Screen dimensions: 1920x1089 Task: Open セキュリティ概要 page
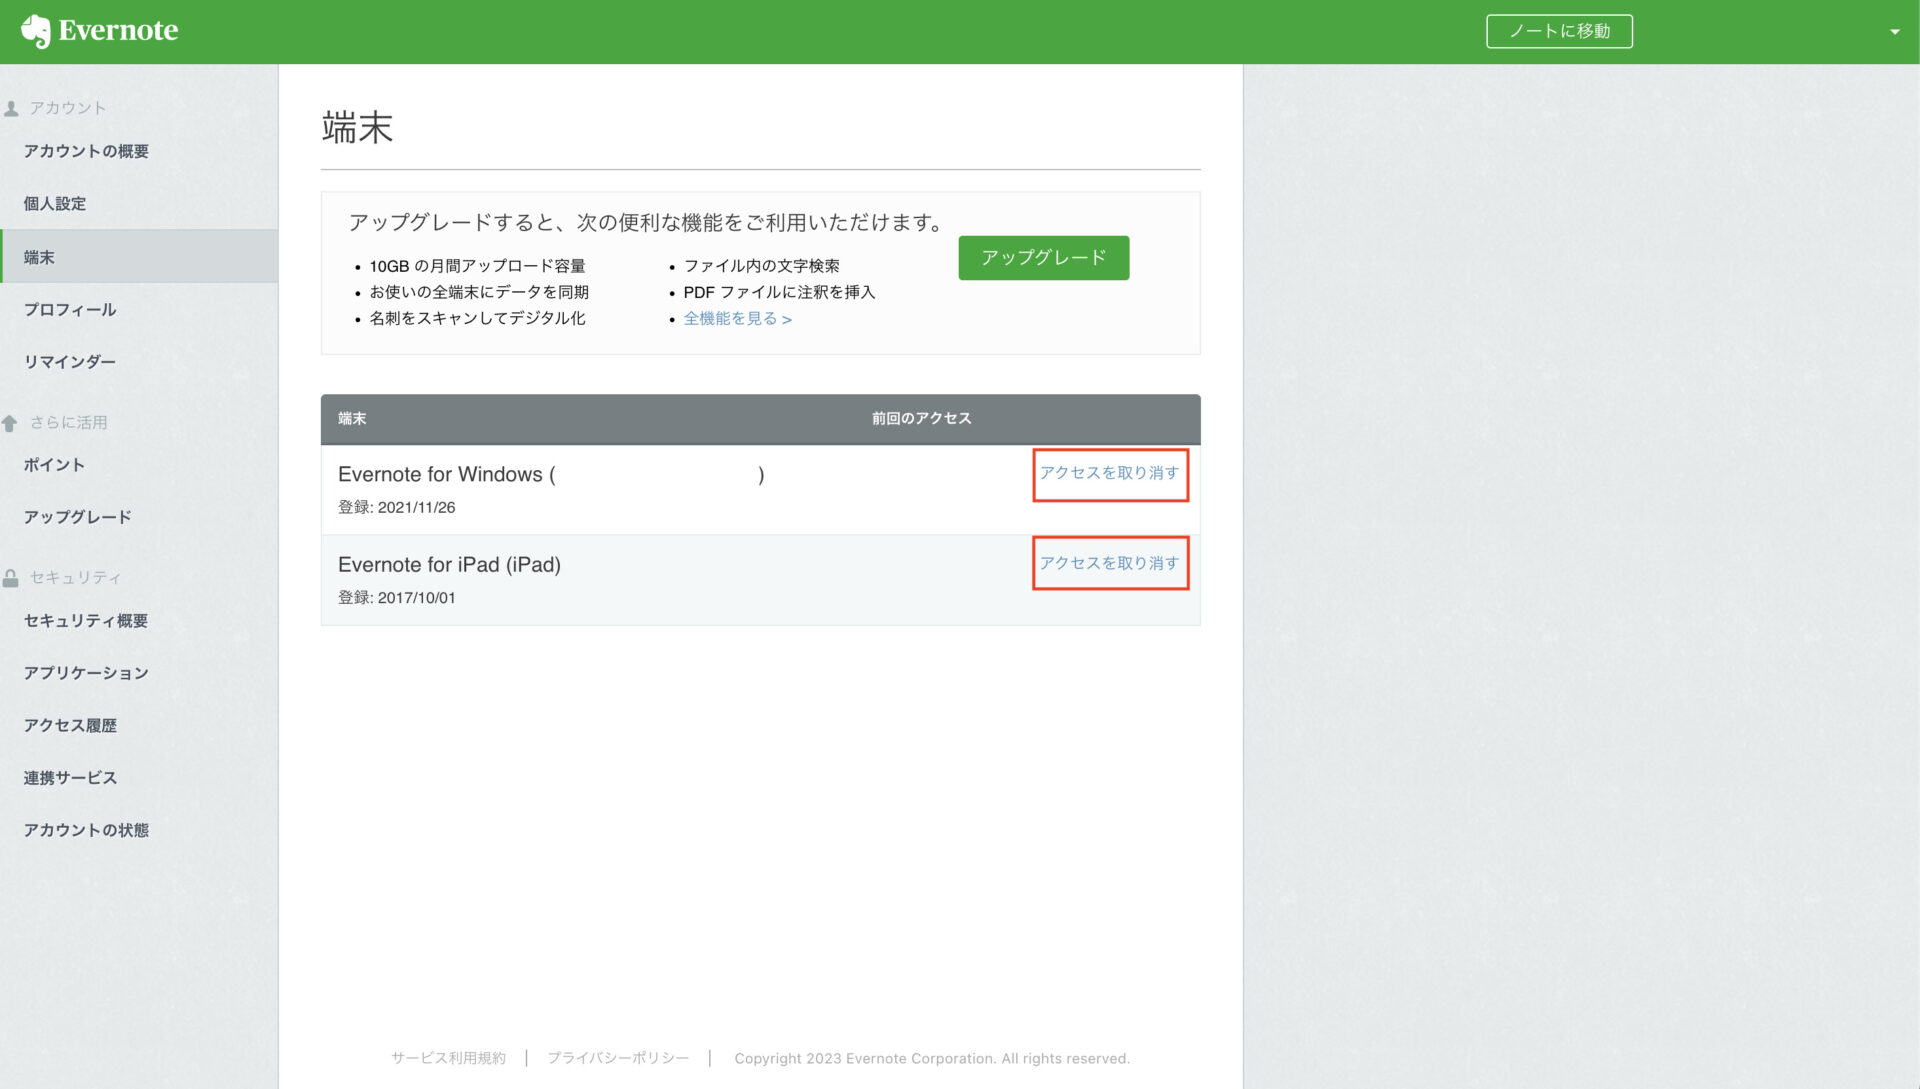86,620
